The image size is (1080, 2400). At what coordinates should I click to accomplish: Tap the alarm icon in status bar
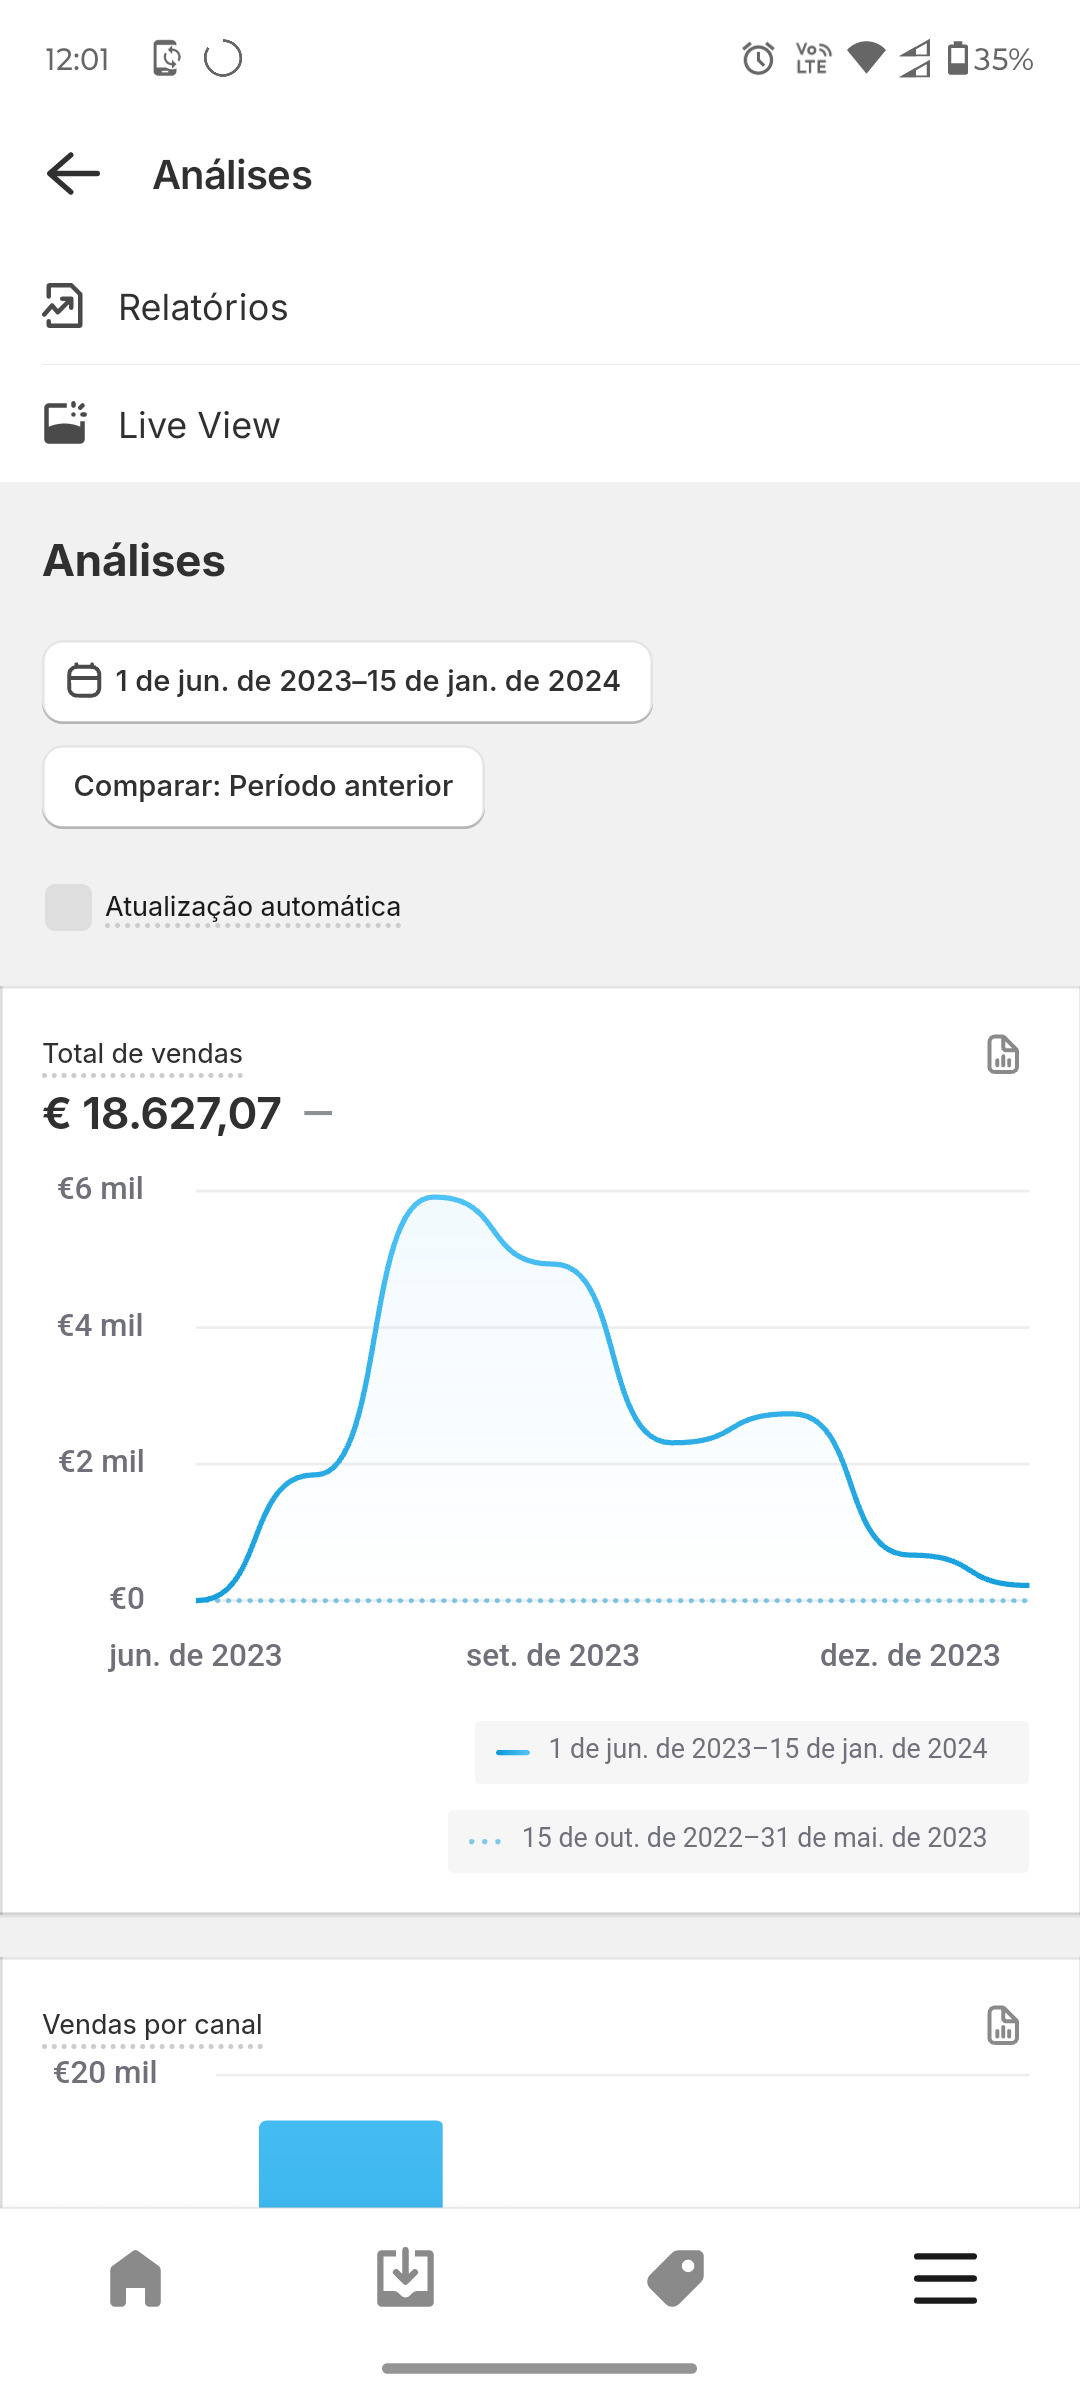point(758,59)
